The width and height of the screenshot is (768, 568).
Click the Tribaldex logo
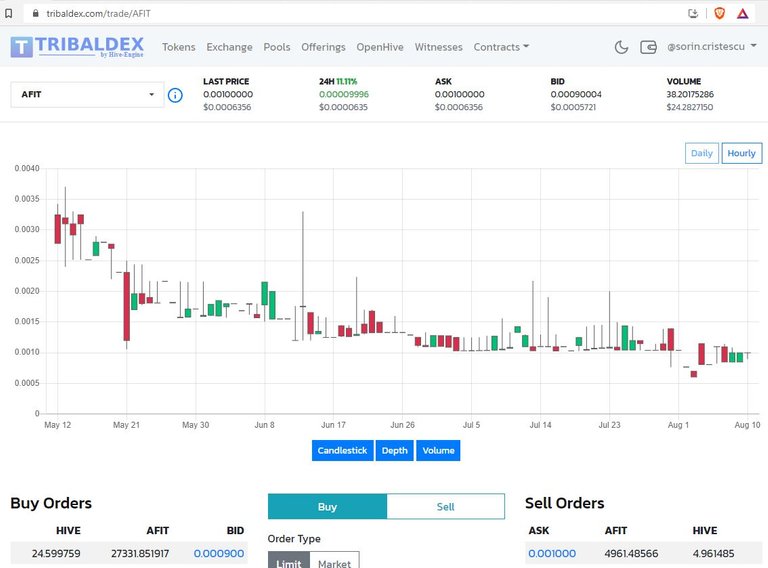coord(77,47)
